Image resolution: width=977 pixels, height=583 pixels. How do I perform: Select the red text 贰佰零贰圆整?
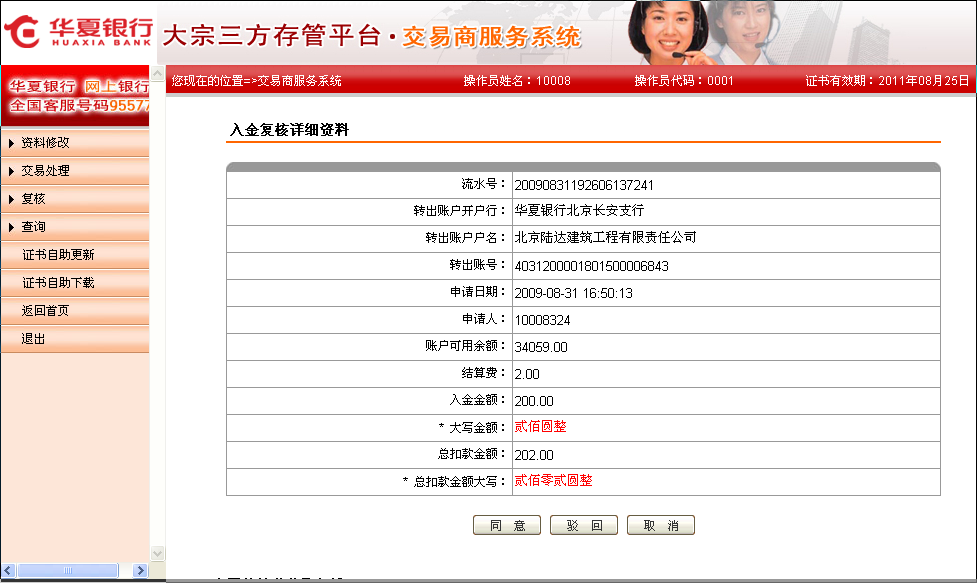553,481
